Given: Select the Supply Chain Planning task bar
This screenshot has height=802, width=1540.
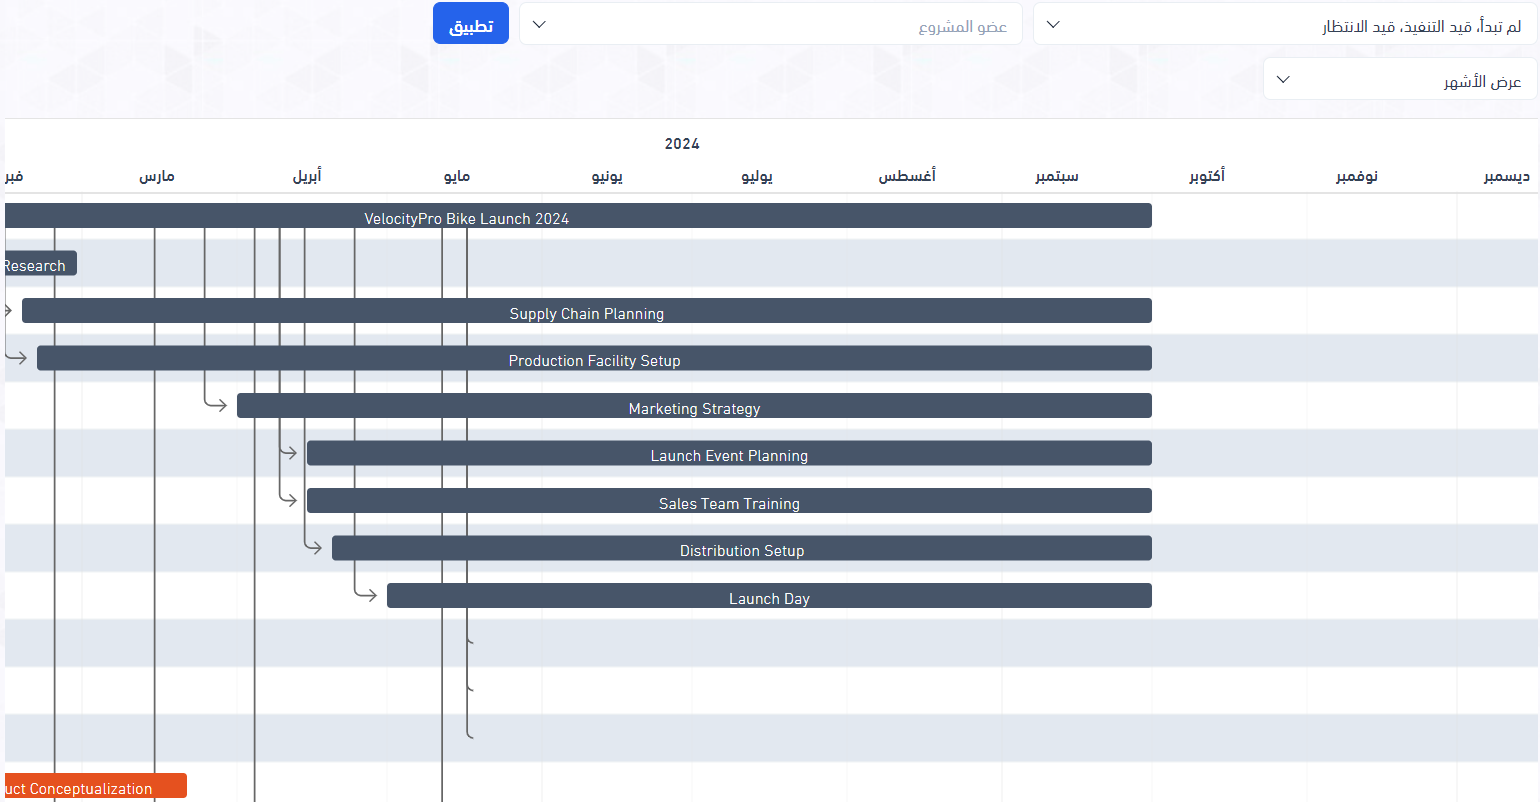Looking at the screenshot, I should click(586, 311).
